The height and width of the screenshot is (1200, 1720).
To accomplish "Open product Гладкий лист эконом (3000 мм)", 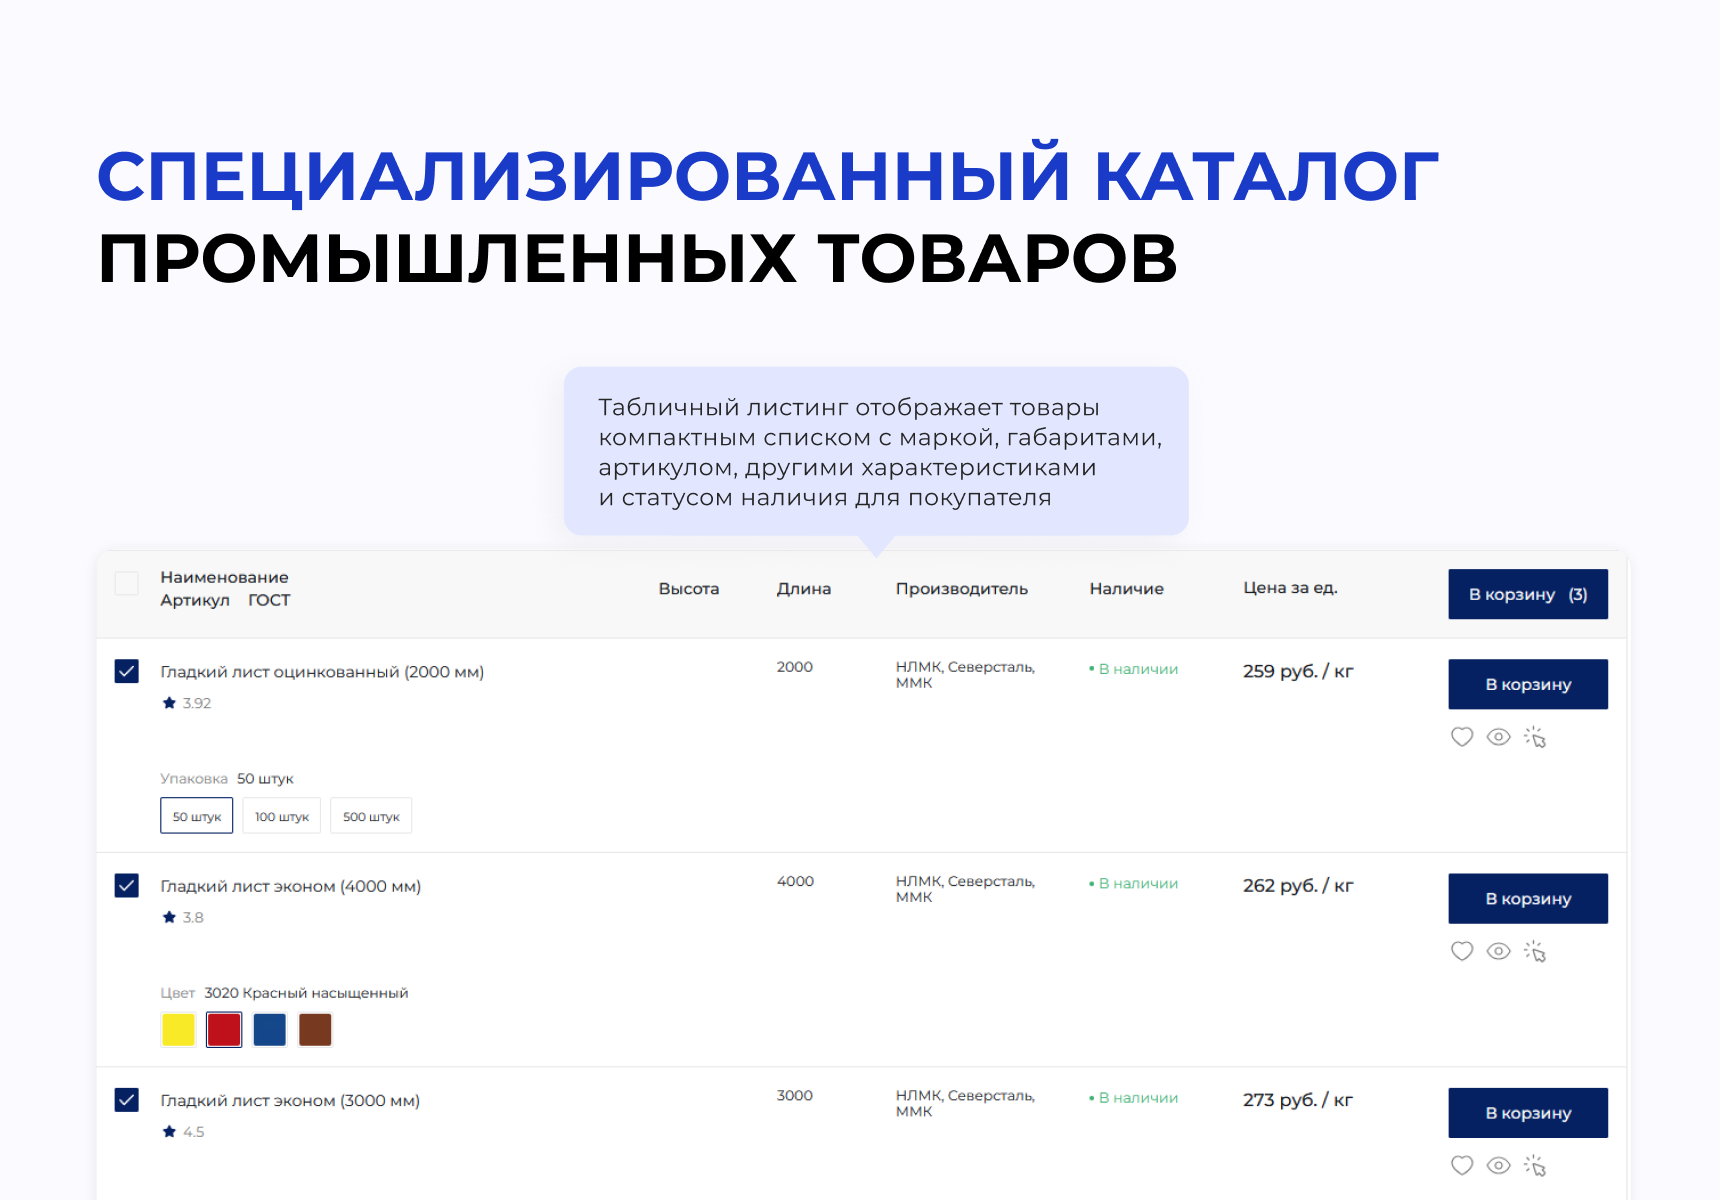I will (x=290, y=1100).
